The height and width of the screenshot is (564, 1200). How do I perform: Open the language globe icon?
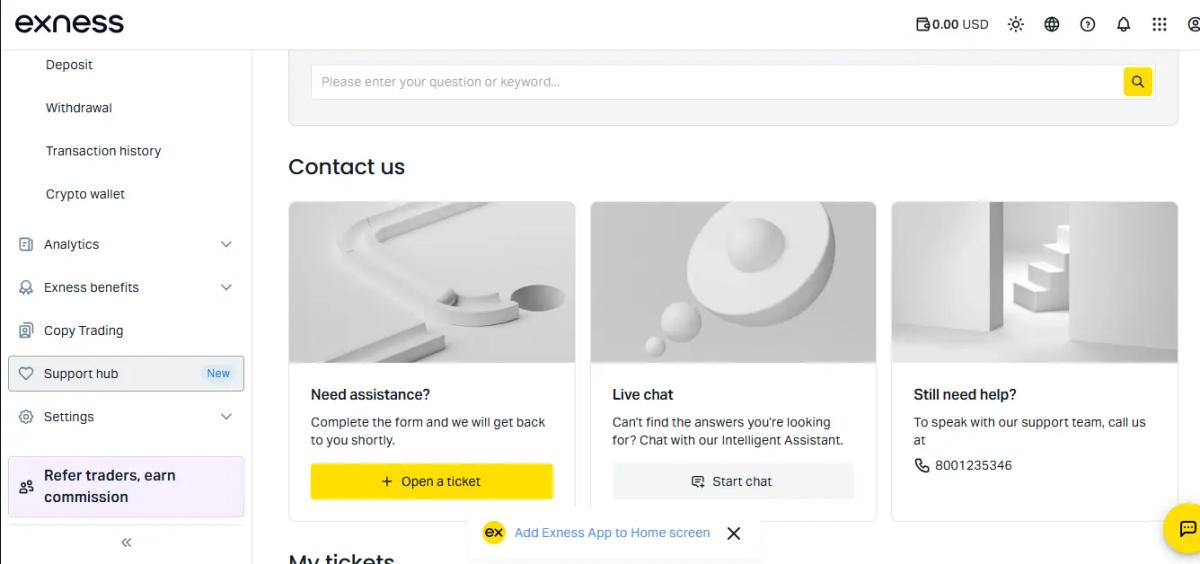click(1052, 24)
